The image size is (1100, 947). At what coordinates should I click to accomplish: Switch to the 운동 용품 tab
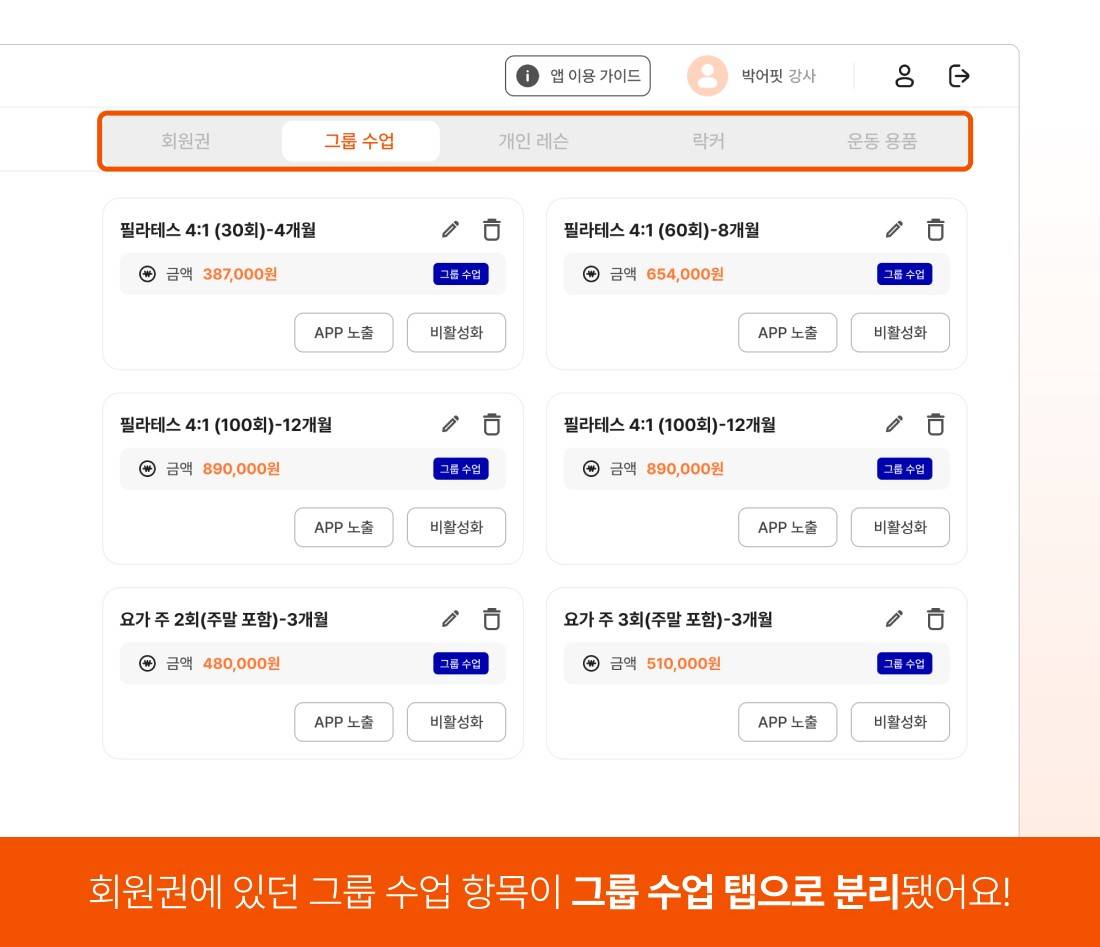pyautogui.click(x=881, y=141)
